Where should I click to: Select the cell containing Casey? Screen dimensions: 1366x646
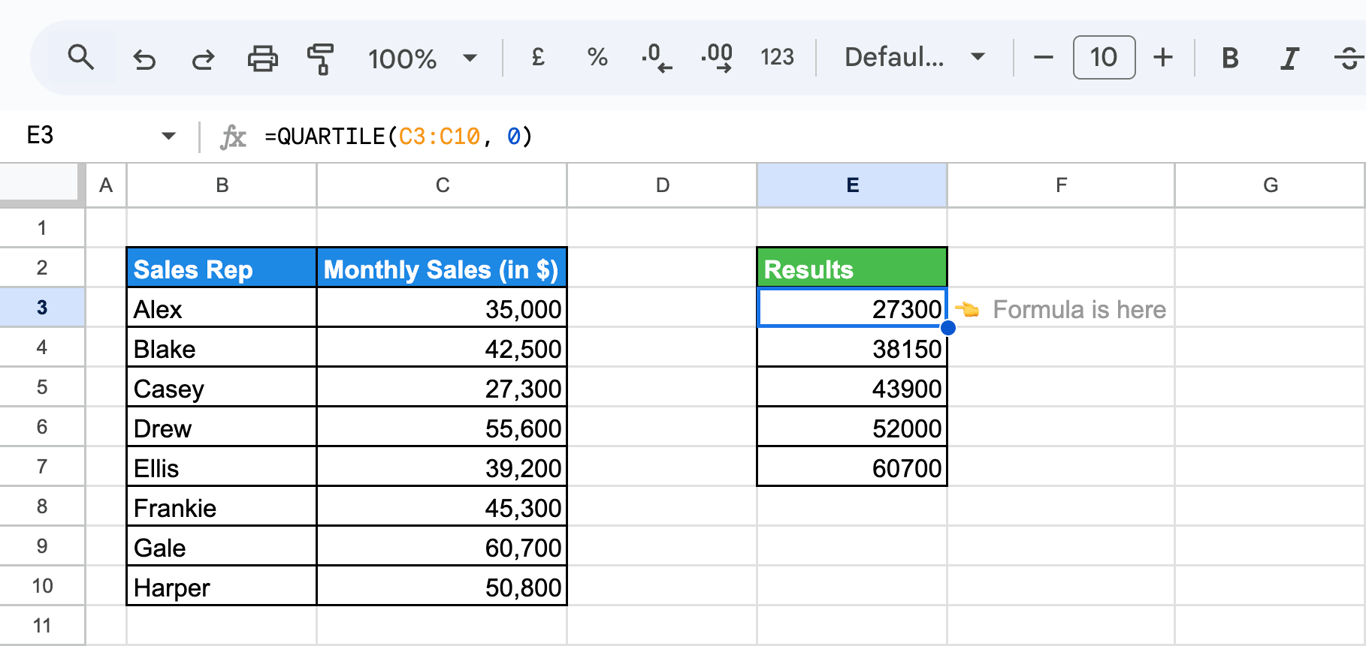coord(222,388)
